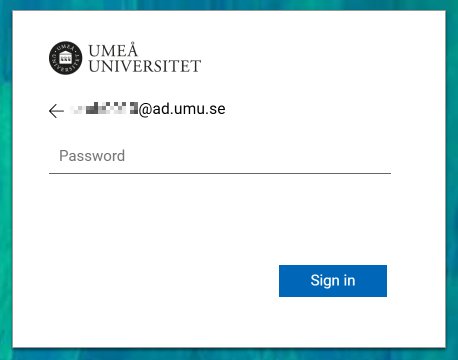Click the blue Sign in button
The image size is (458, 360).
click(333, 281)
